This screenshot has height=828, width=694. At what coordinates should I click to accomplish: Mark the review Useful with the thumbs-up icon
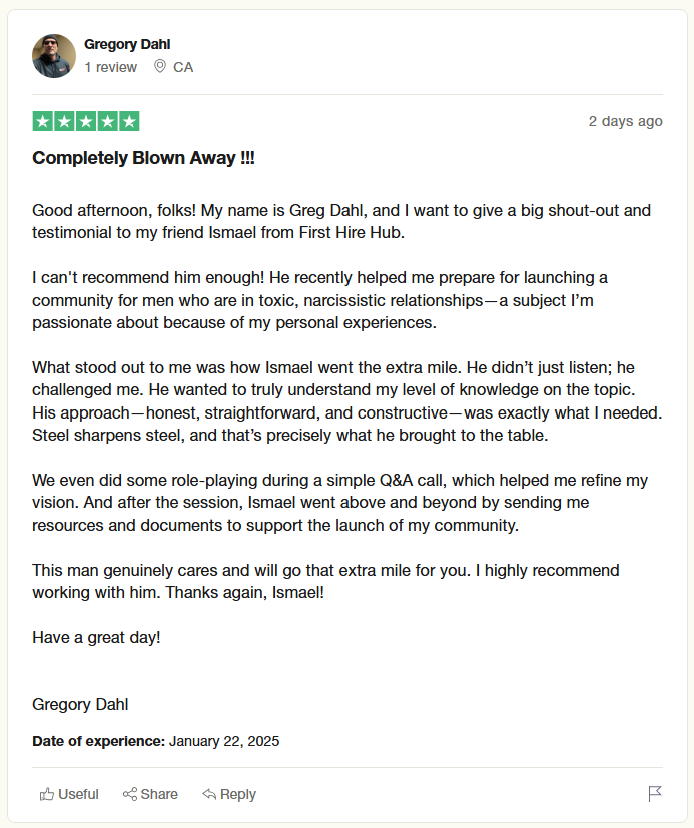(x=47, y=794)
